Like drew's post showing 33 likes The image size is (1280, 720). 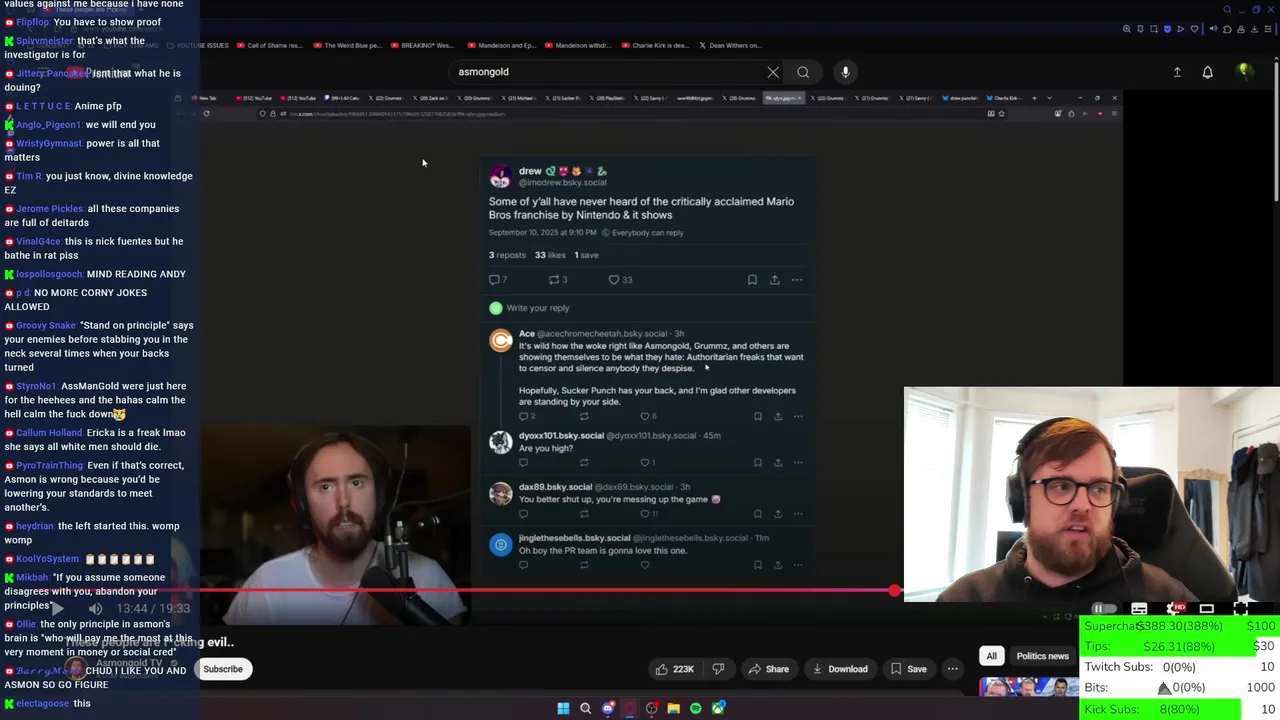click(x=620, y=280)
